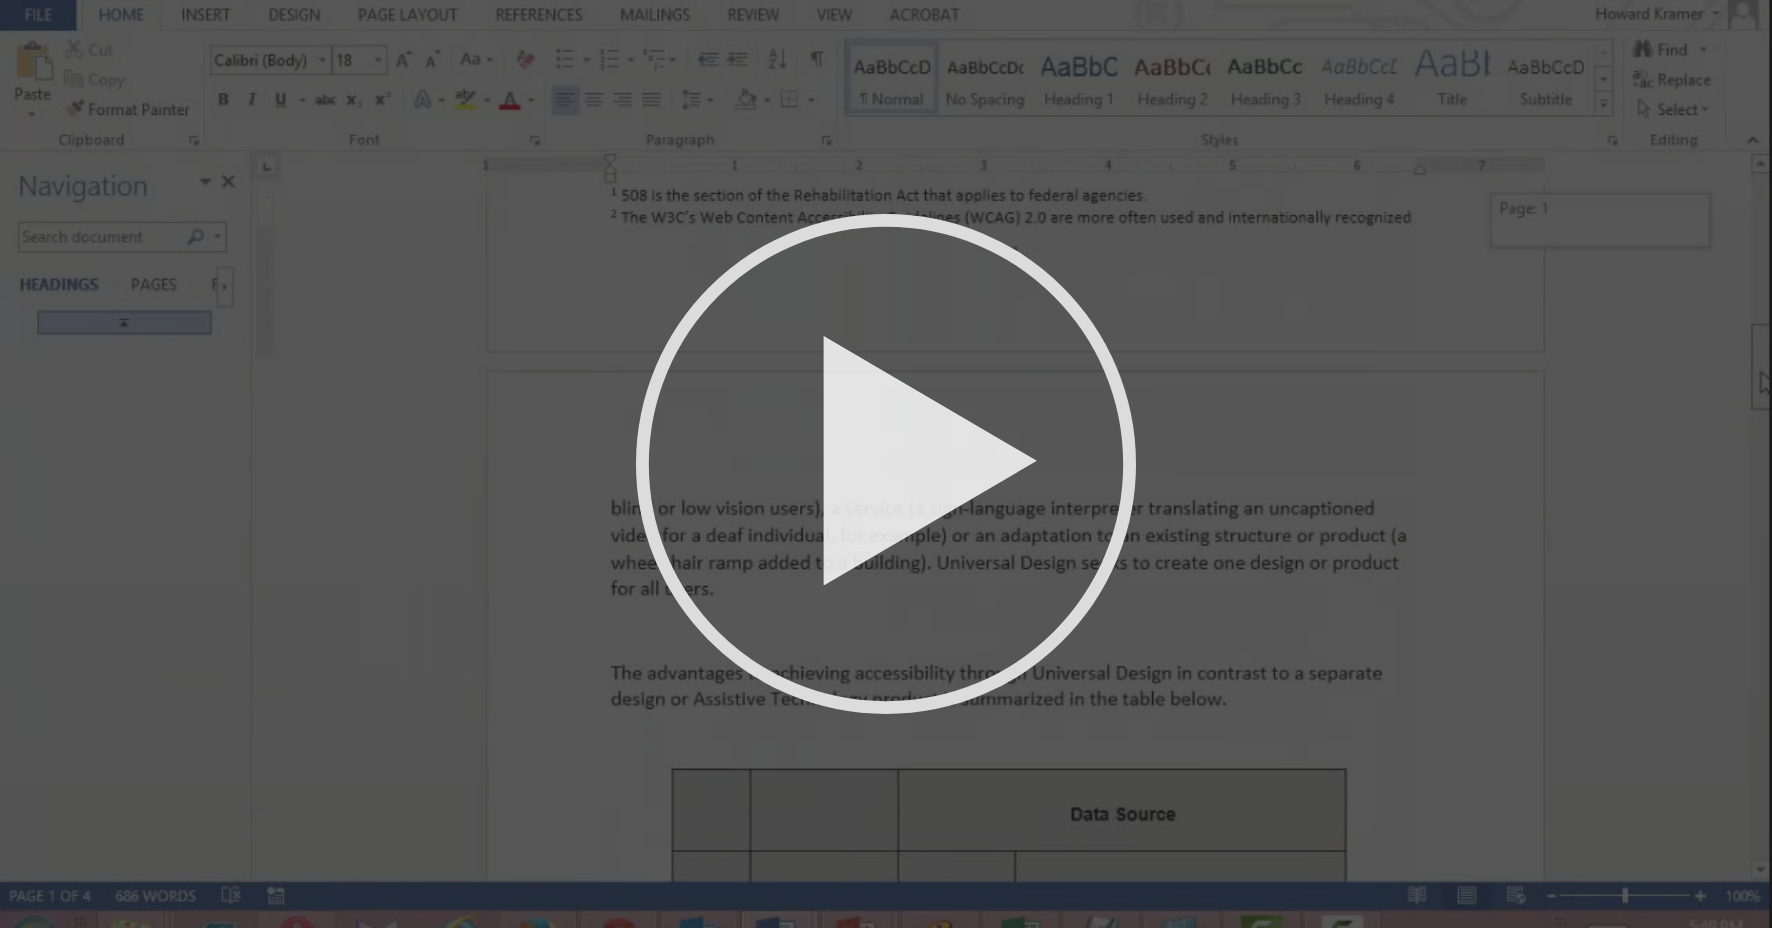1772x928 pixels.
Task: Close the Navigation pane
Action: [x=228, y=181]
